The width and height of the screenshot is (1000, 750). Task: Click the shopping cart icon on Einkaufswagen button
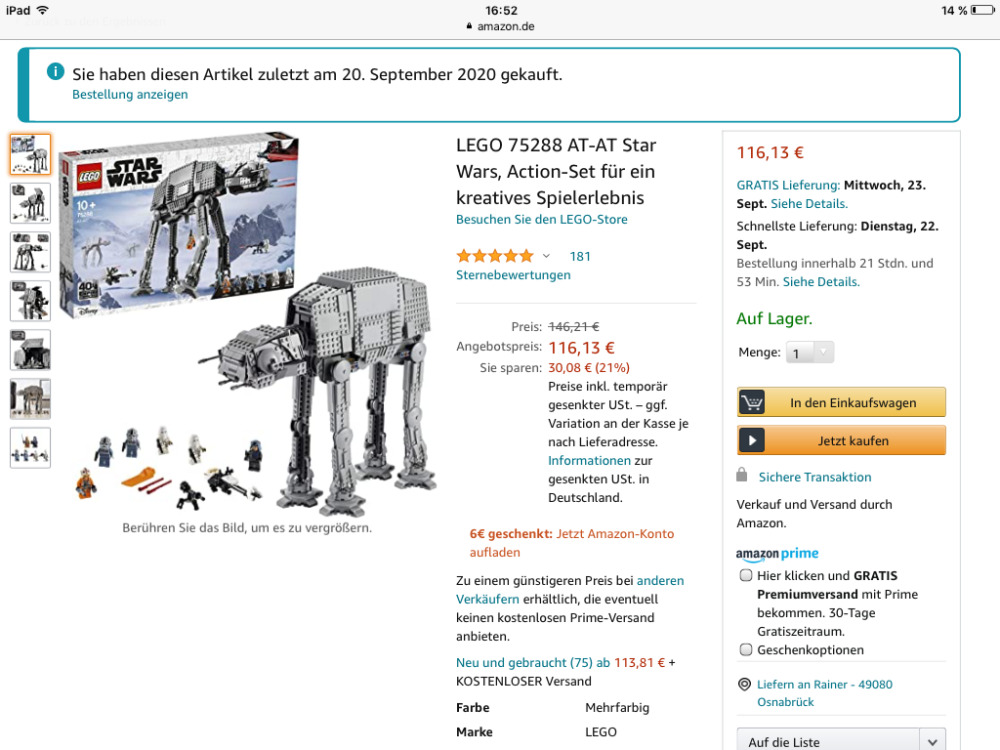[x=752, y=402]
